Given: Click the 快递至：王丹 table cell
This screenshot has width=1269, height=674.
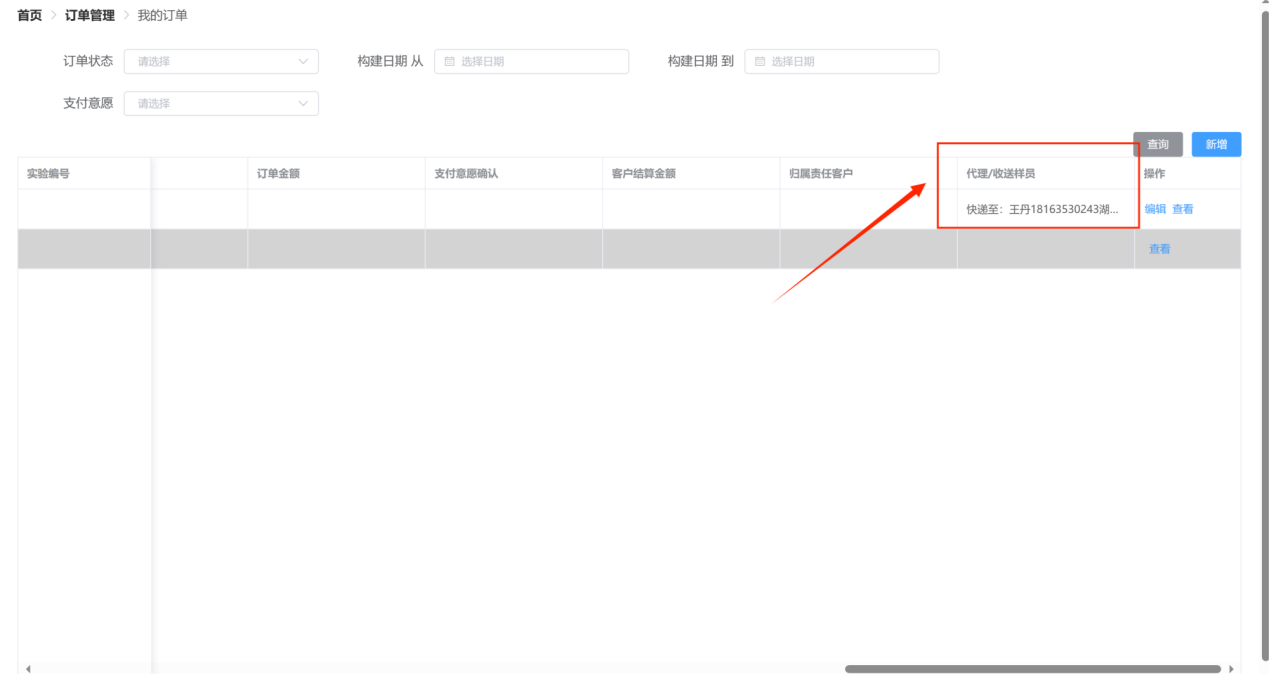Looking at the screenshot, I should pos(1042,209).
